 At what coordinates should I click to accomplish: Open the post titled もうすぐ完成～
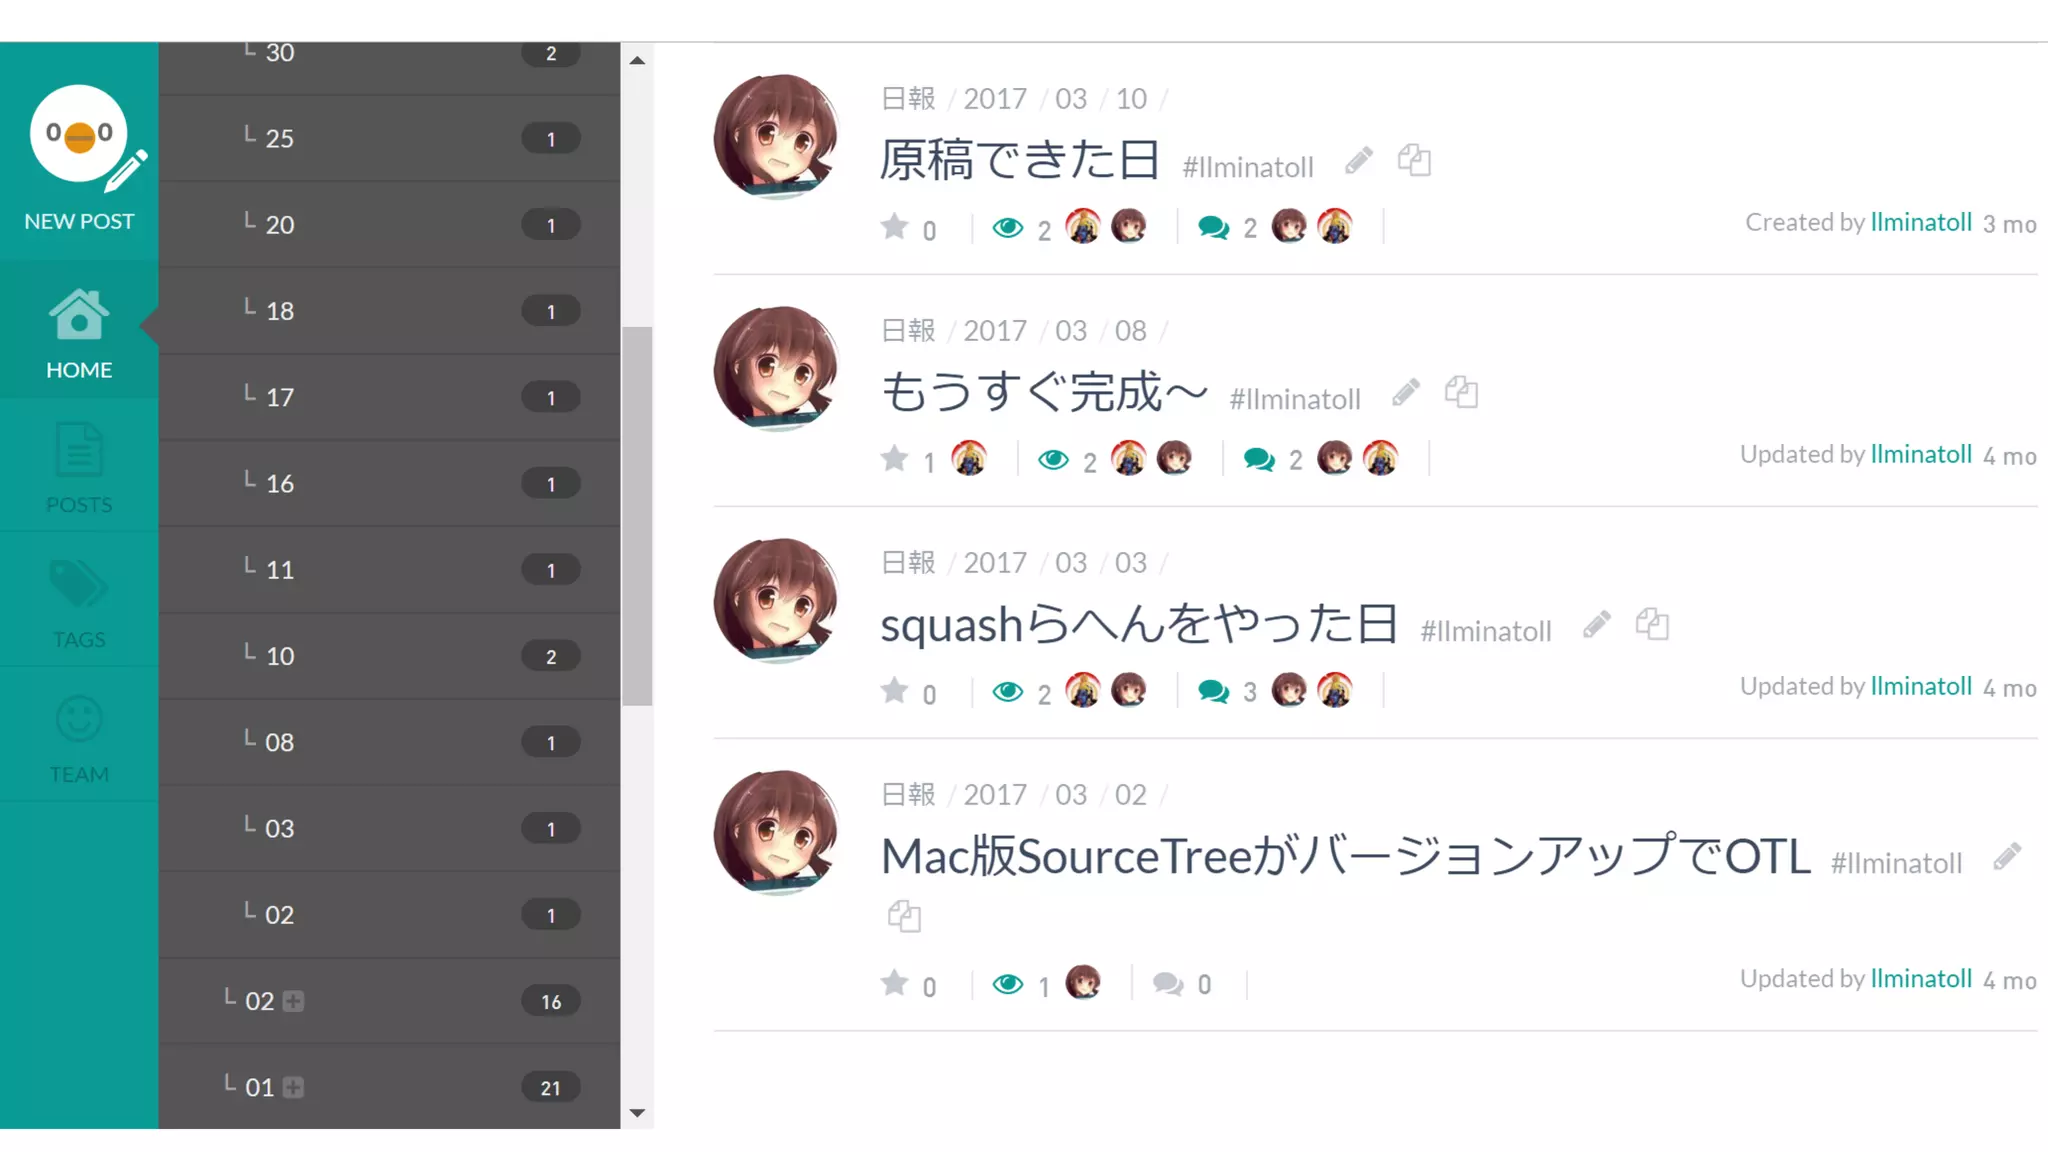pos(1044,392)
